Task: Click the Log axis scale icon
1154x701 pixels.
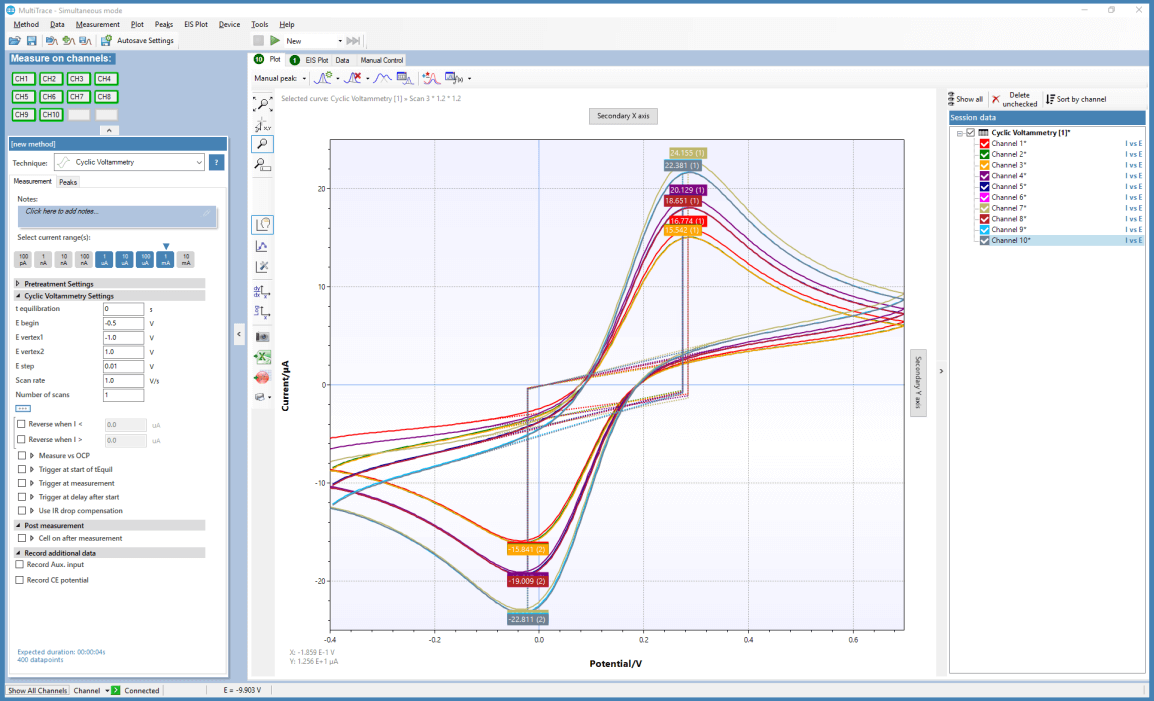Action: (262, 313)
